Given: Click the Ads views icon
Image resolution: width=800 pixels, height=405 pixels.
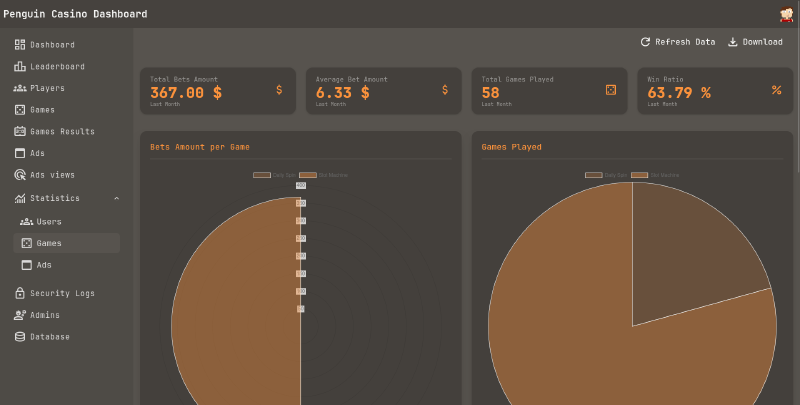Looking at the screenshot, I should [x=20, y=175].
